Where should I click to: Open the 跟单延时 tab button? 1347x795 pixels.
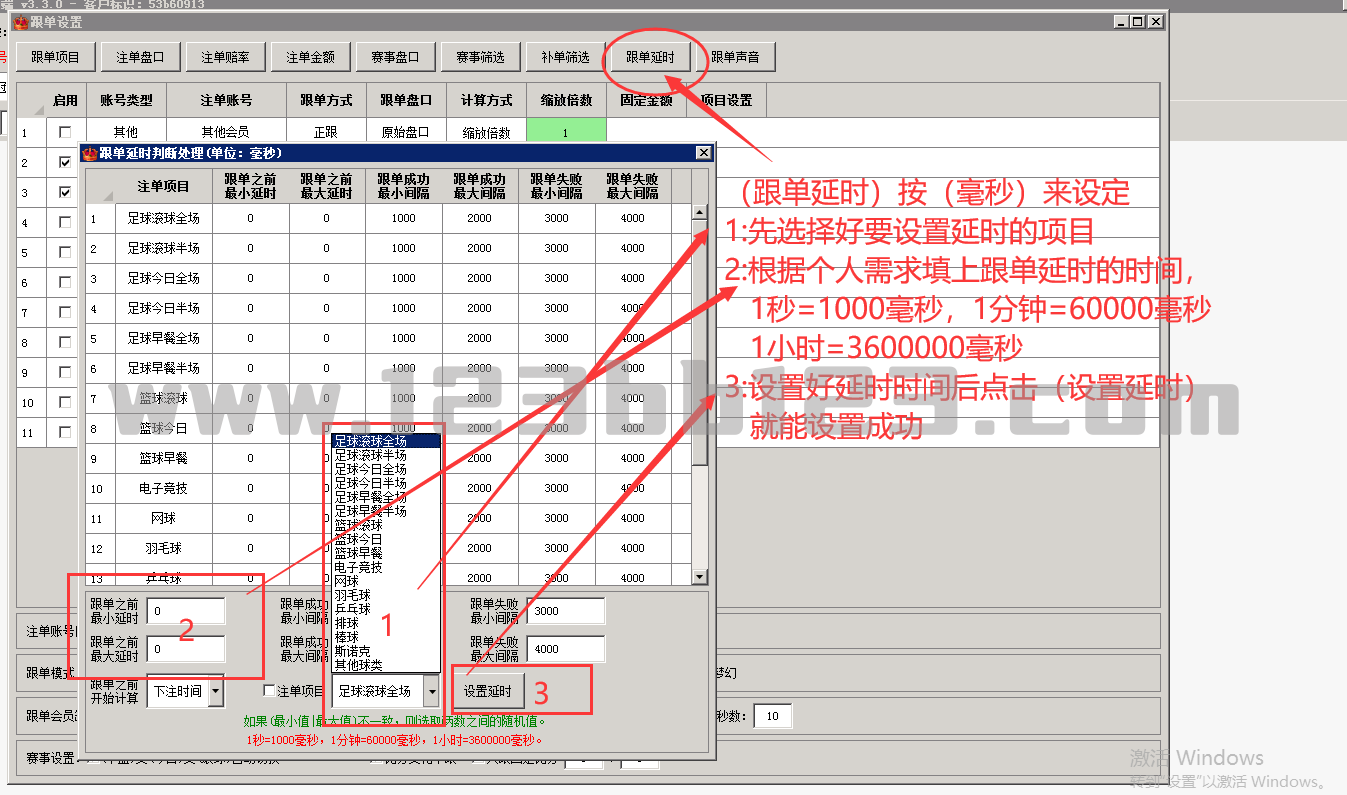650,58
